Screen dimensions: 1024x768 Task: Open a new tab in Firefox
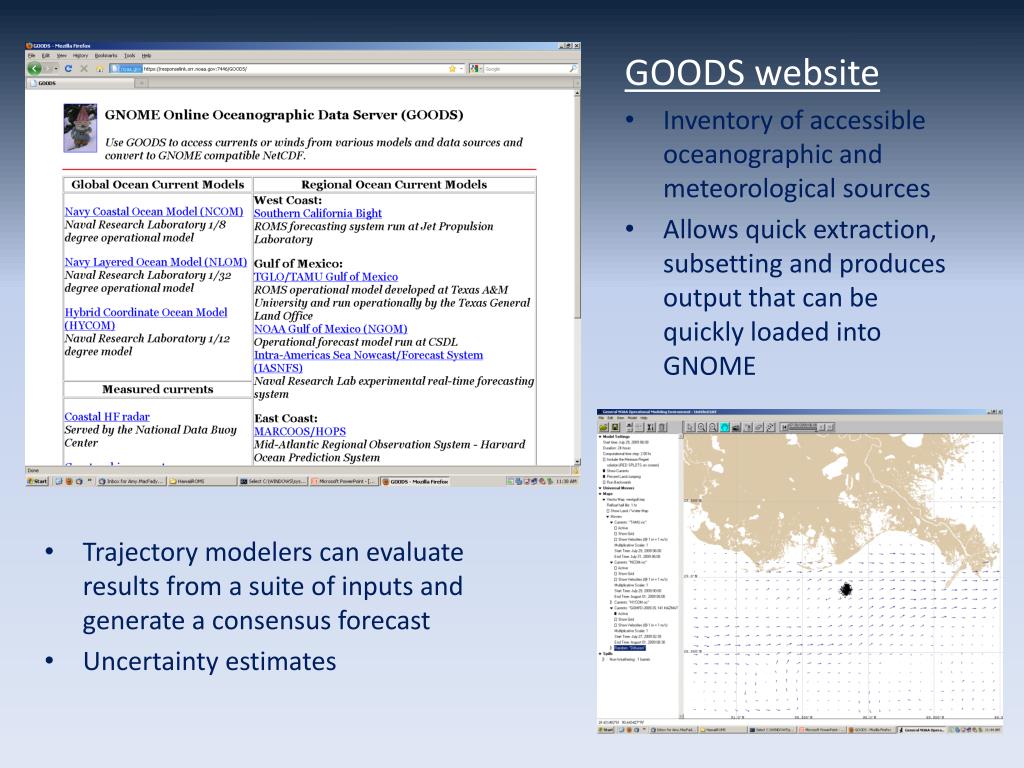(x=142, y=83)
